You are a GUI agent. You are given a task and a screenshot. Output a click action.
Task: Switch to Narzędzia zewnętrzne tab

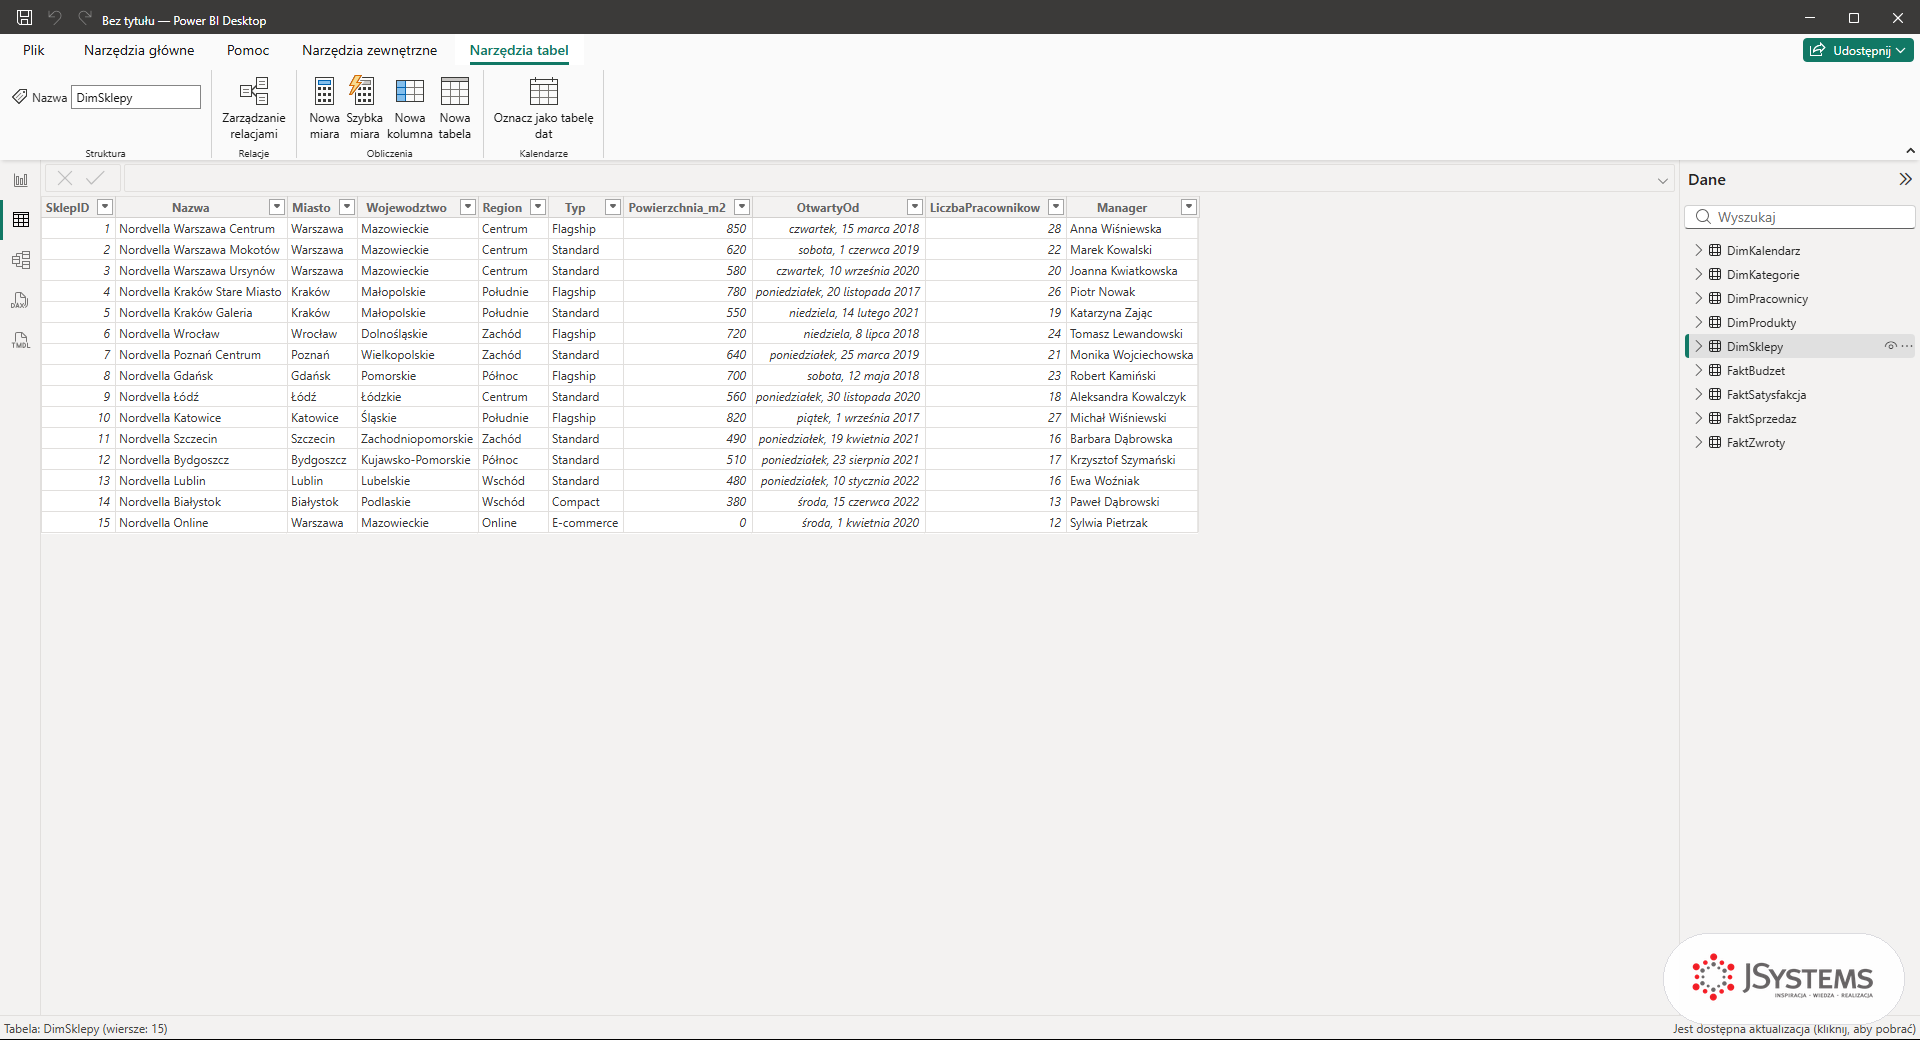(369, 50)
